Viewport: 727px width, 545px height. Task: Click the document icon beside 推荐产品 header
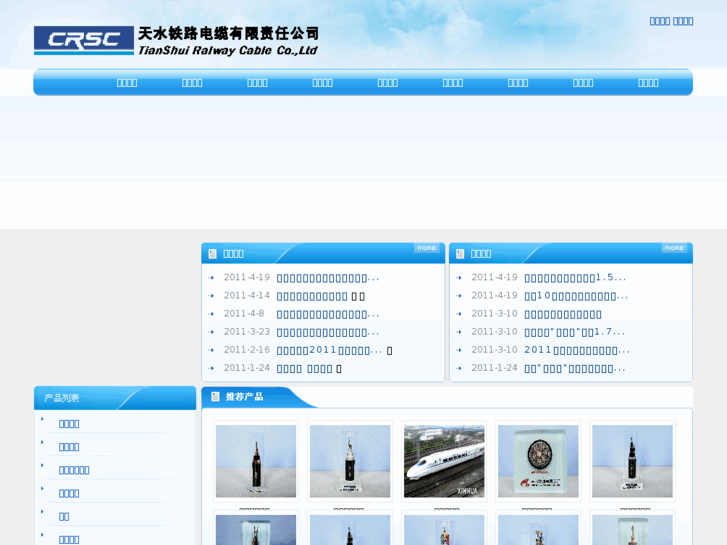(x=215, y=397)
